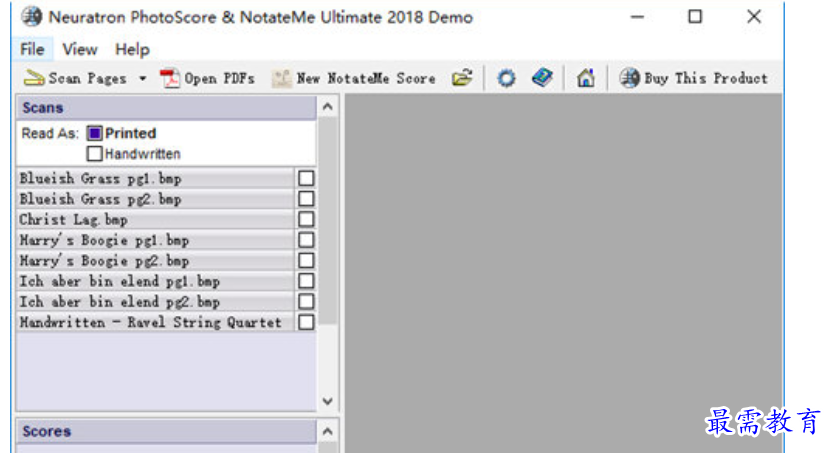Click the home icon in toolbar
This screenshot has height=453, width=829.
coord(585,78)
